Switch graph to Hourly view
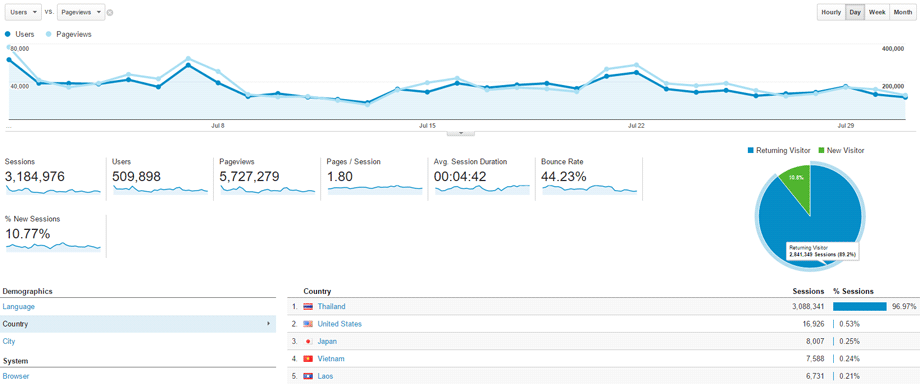Image resolution: width=920 pixels, height=384 pixels. tap(831, 12)
